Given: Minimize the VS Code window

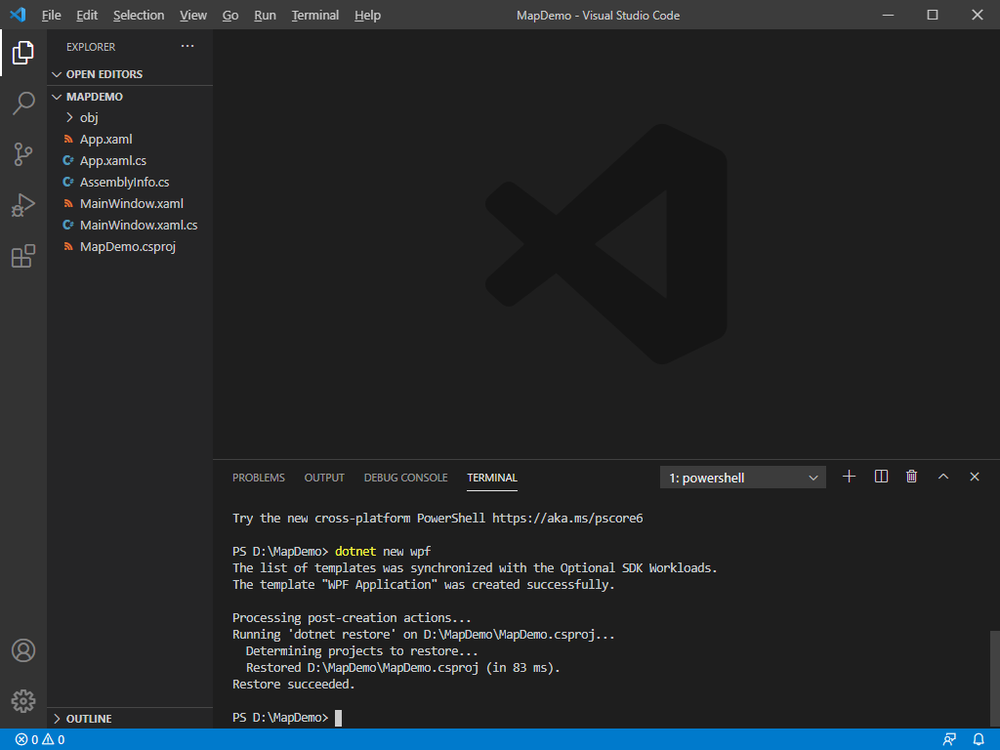Looking at the screenshot, I should 888,15.
